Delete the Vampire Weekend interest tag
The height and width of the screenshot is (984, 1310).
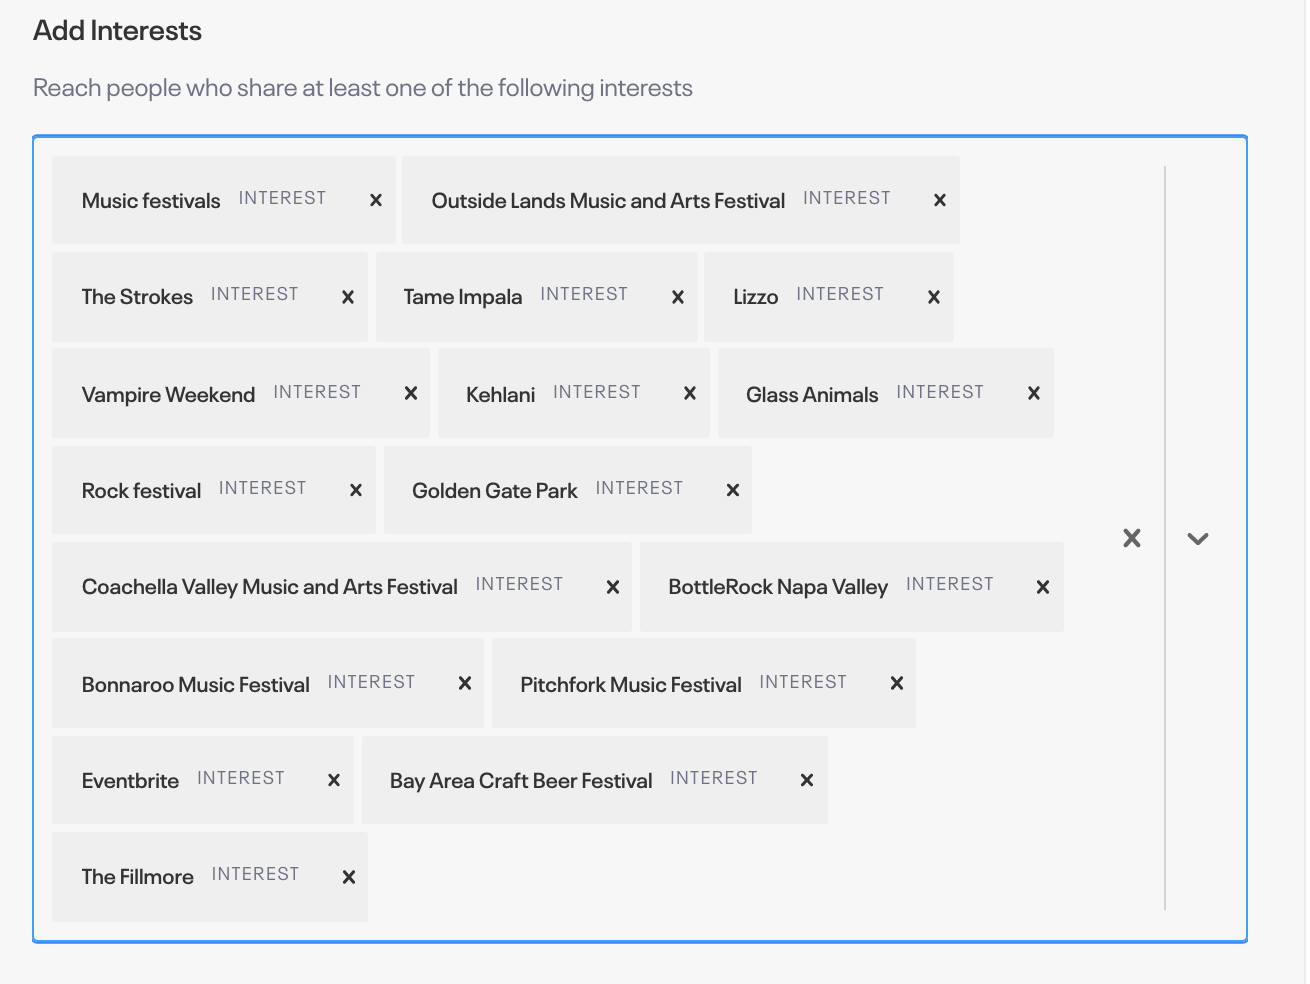[x=411, y=393]
